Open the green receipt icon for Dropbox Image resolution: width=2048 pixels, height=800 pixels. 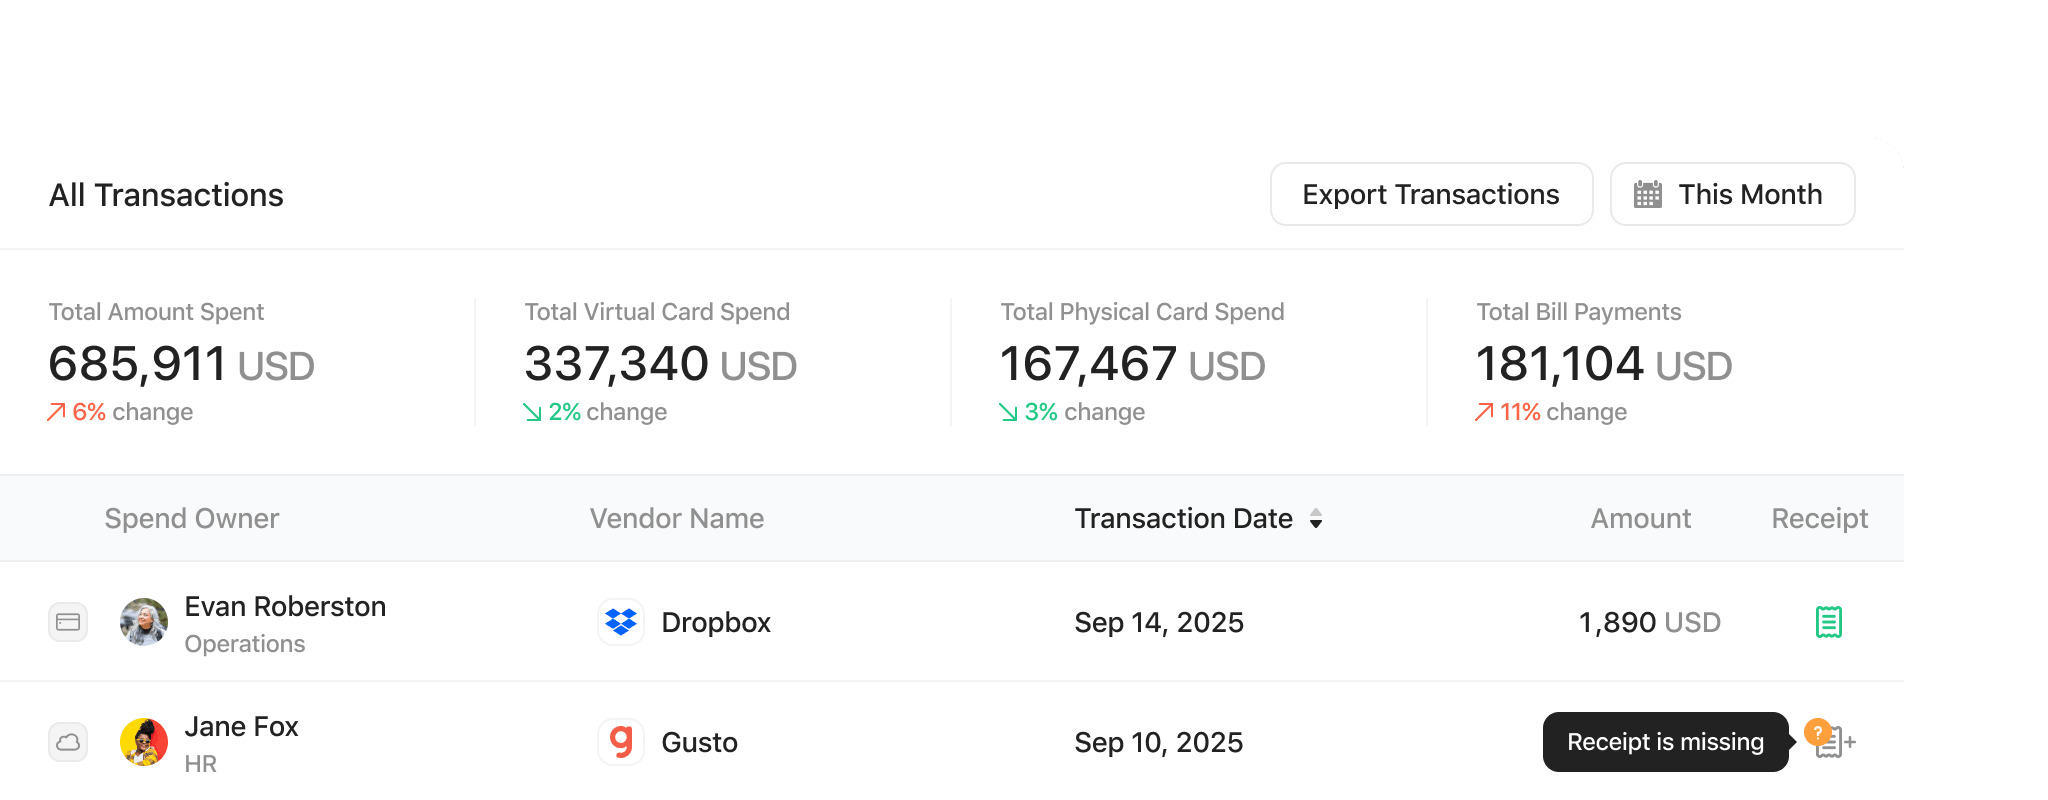(x=1828, y=622)
